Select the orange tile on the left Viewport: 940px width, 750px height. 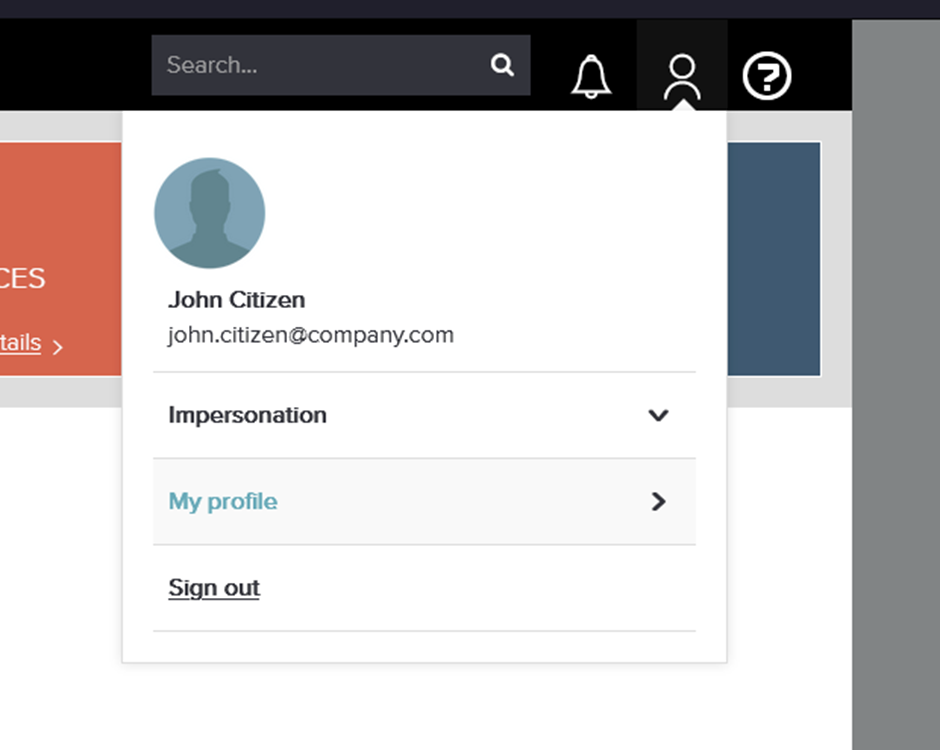click(x=60, y=230)
